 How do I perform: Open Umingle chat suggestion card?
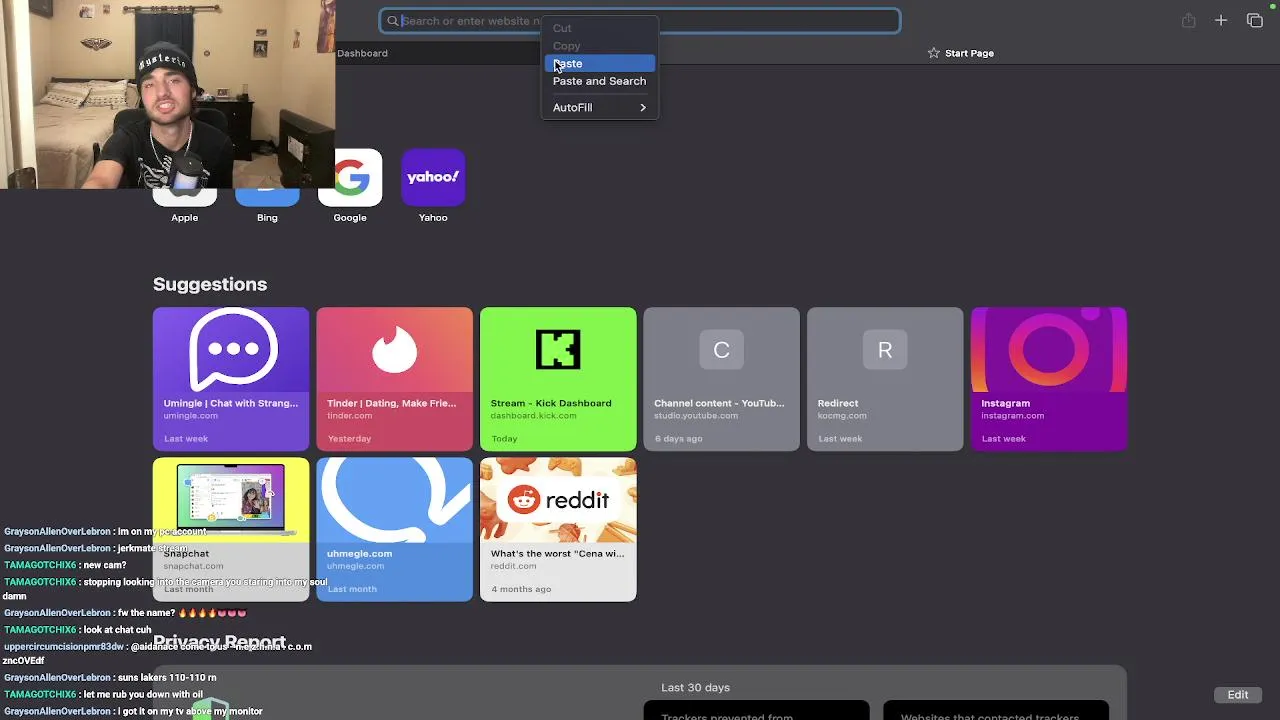(x=231, y=379)
